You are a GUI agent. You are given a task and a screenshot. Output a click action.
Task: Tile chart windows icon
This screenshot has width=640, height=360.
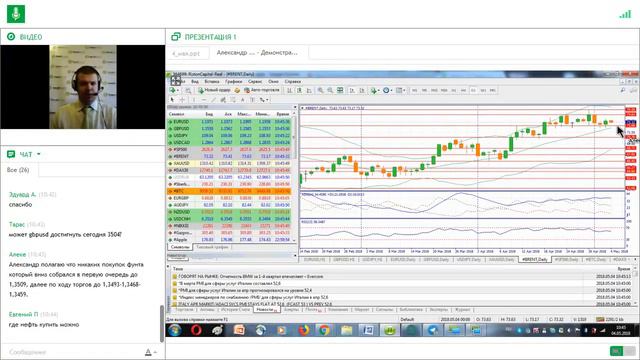point(340,90)
